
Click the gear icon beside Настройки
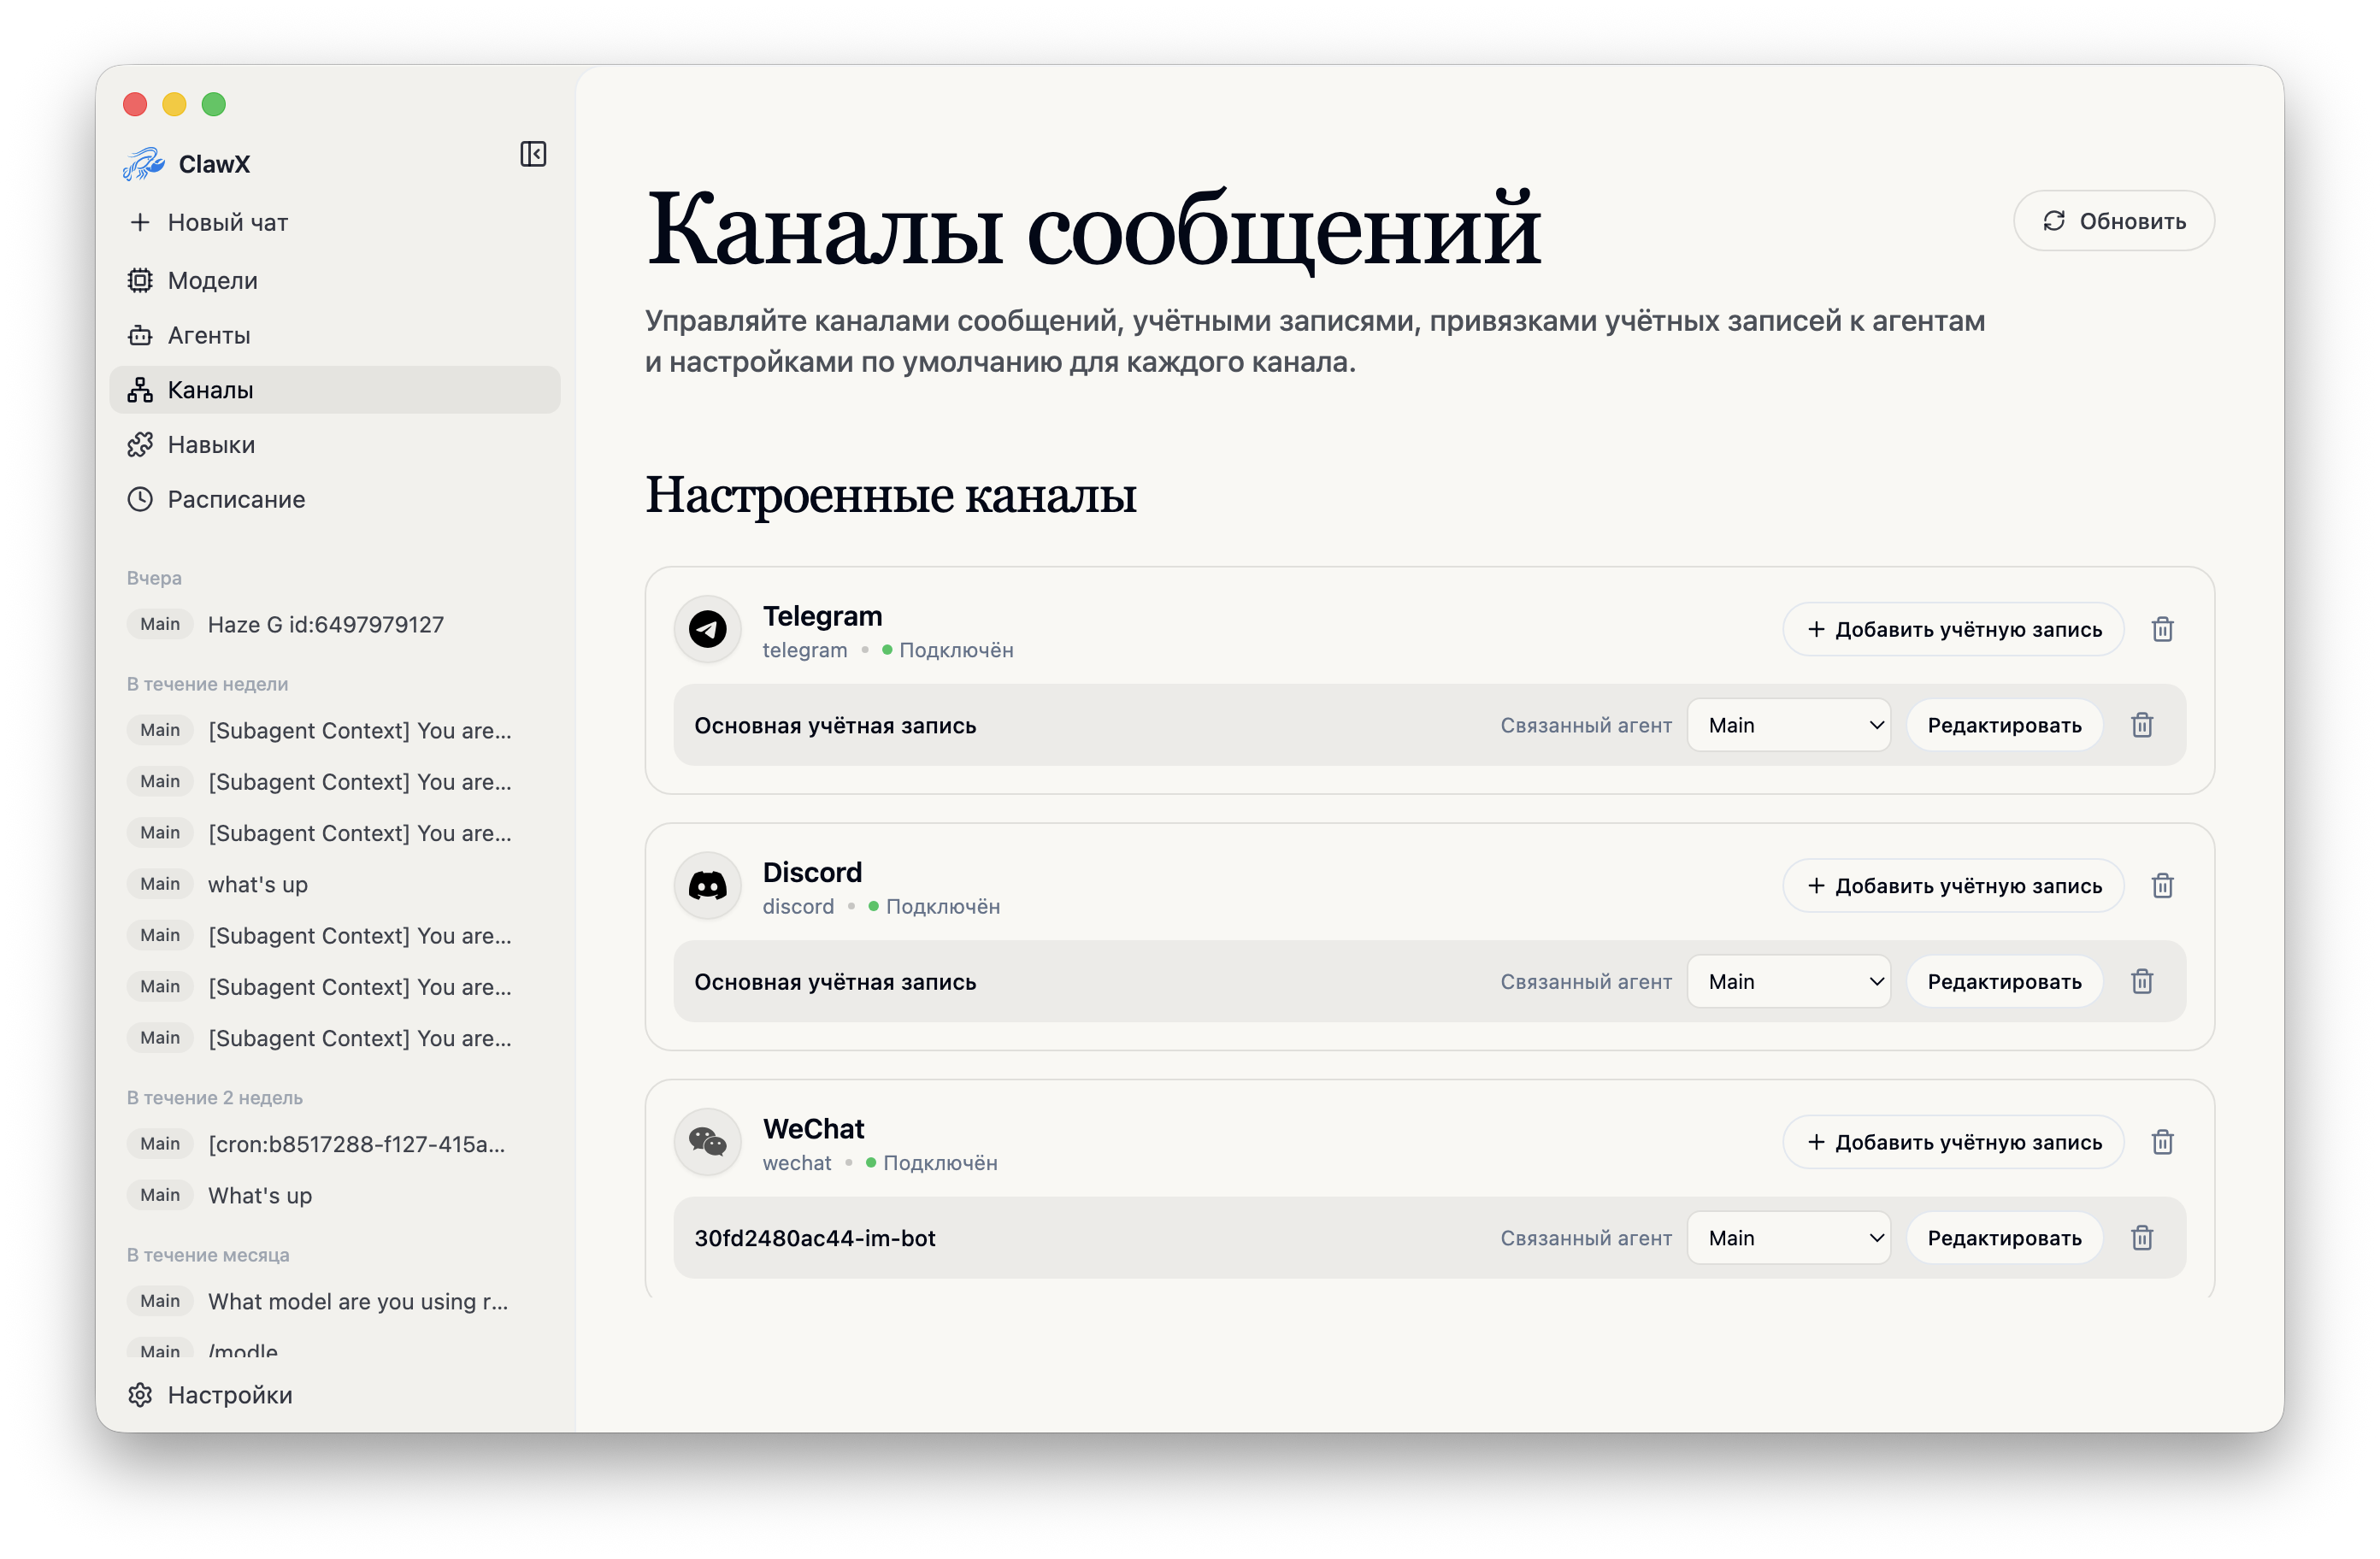(x=140, y=1395)
